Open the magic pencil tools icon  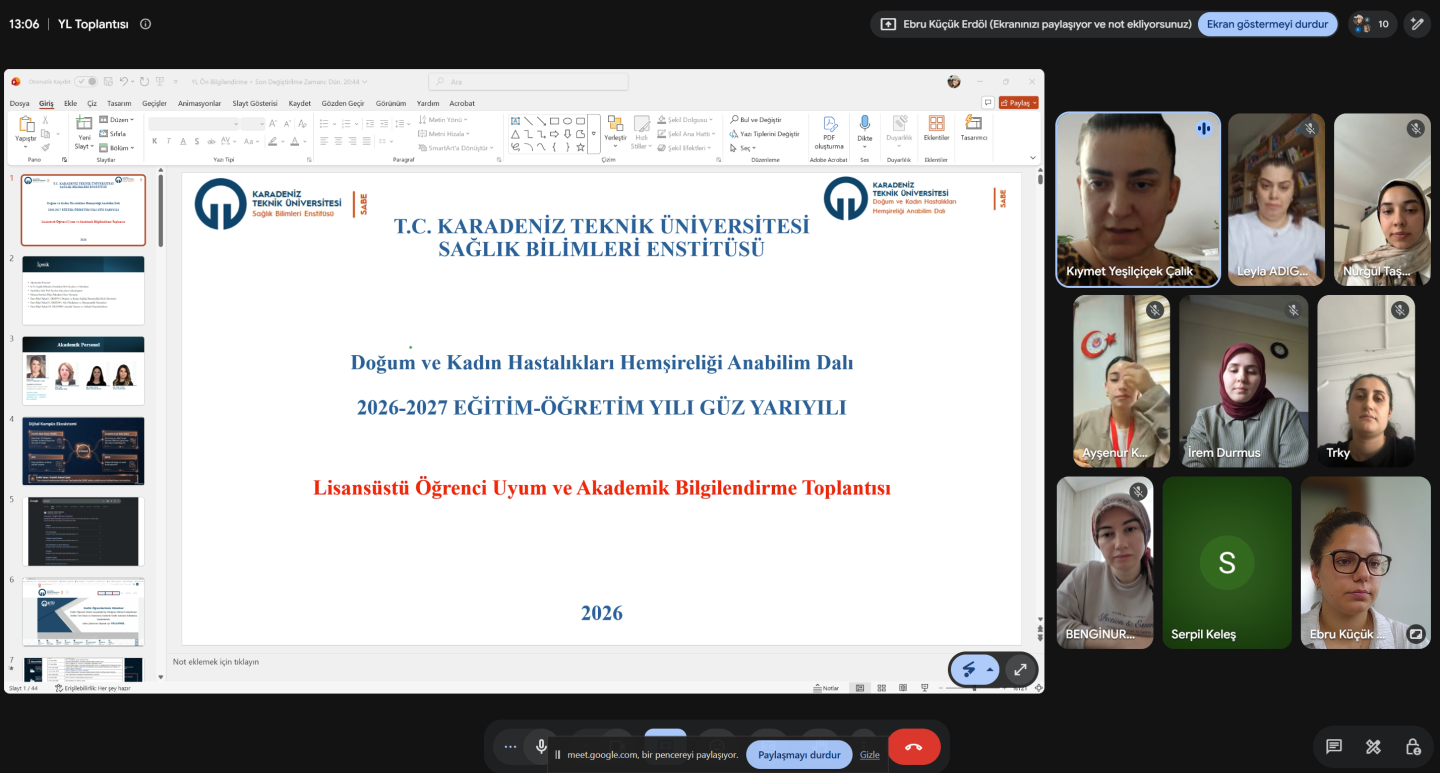pos(1416,24)
